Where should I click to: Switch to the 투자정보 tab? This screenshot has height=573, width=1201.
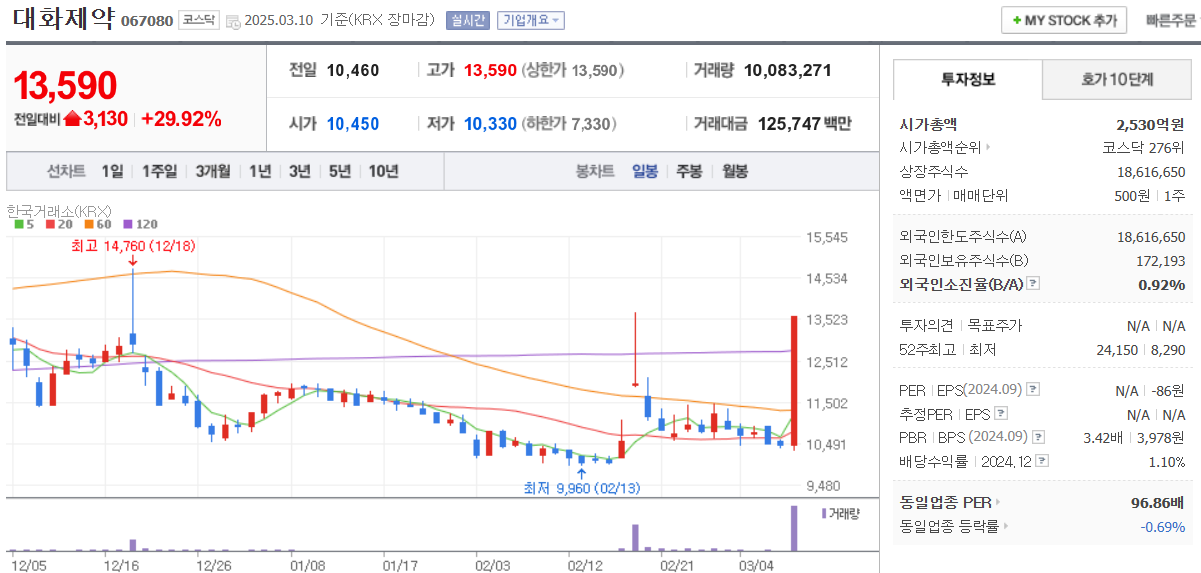pyautogui.click(x=967, y=79)
